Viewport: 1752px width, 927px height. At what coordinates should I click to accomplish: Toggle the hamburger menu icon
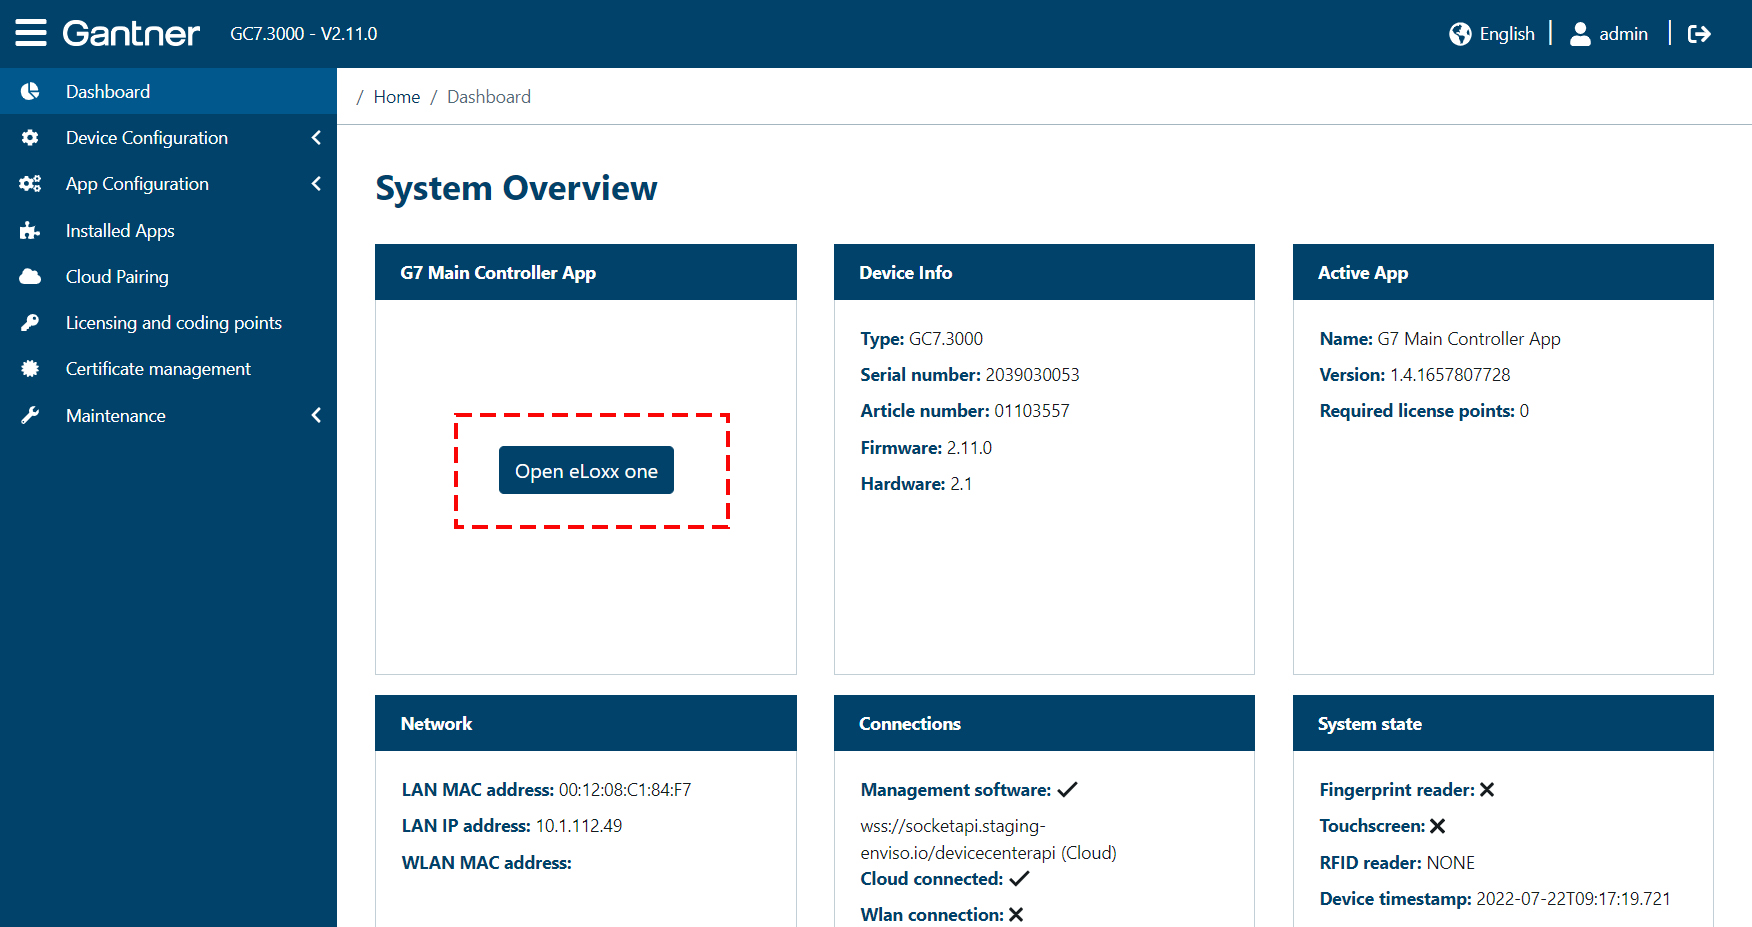tap(31, 33)
